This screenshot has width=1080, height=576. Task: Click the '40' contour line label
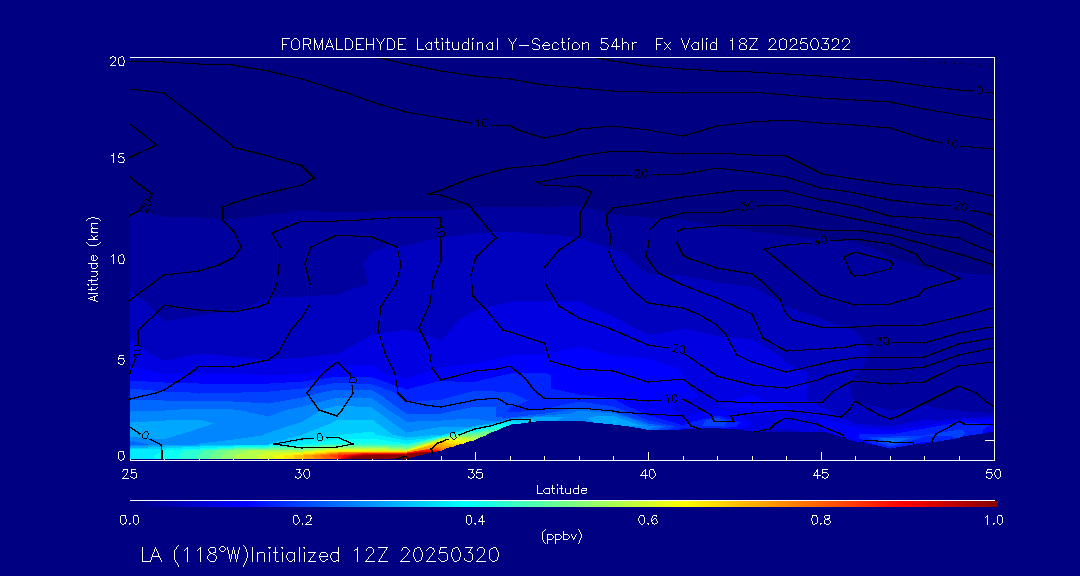(820, 240)
